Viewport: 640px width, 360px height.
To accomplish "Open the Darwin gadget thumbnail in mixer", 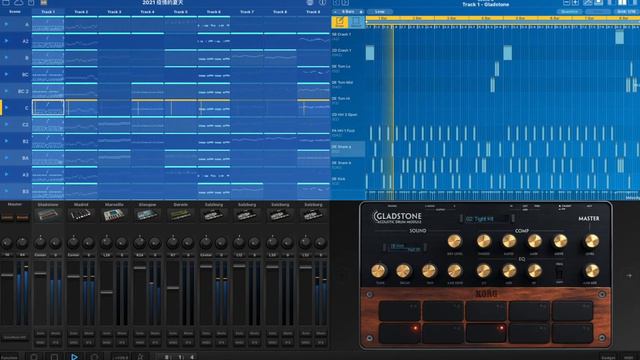I will click(x=180, y=215).
